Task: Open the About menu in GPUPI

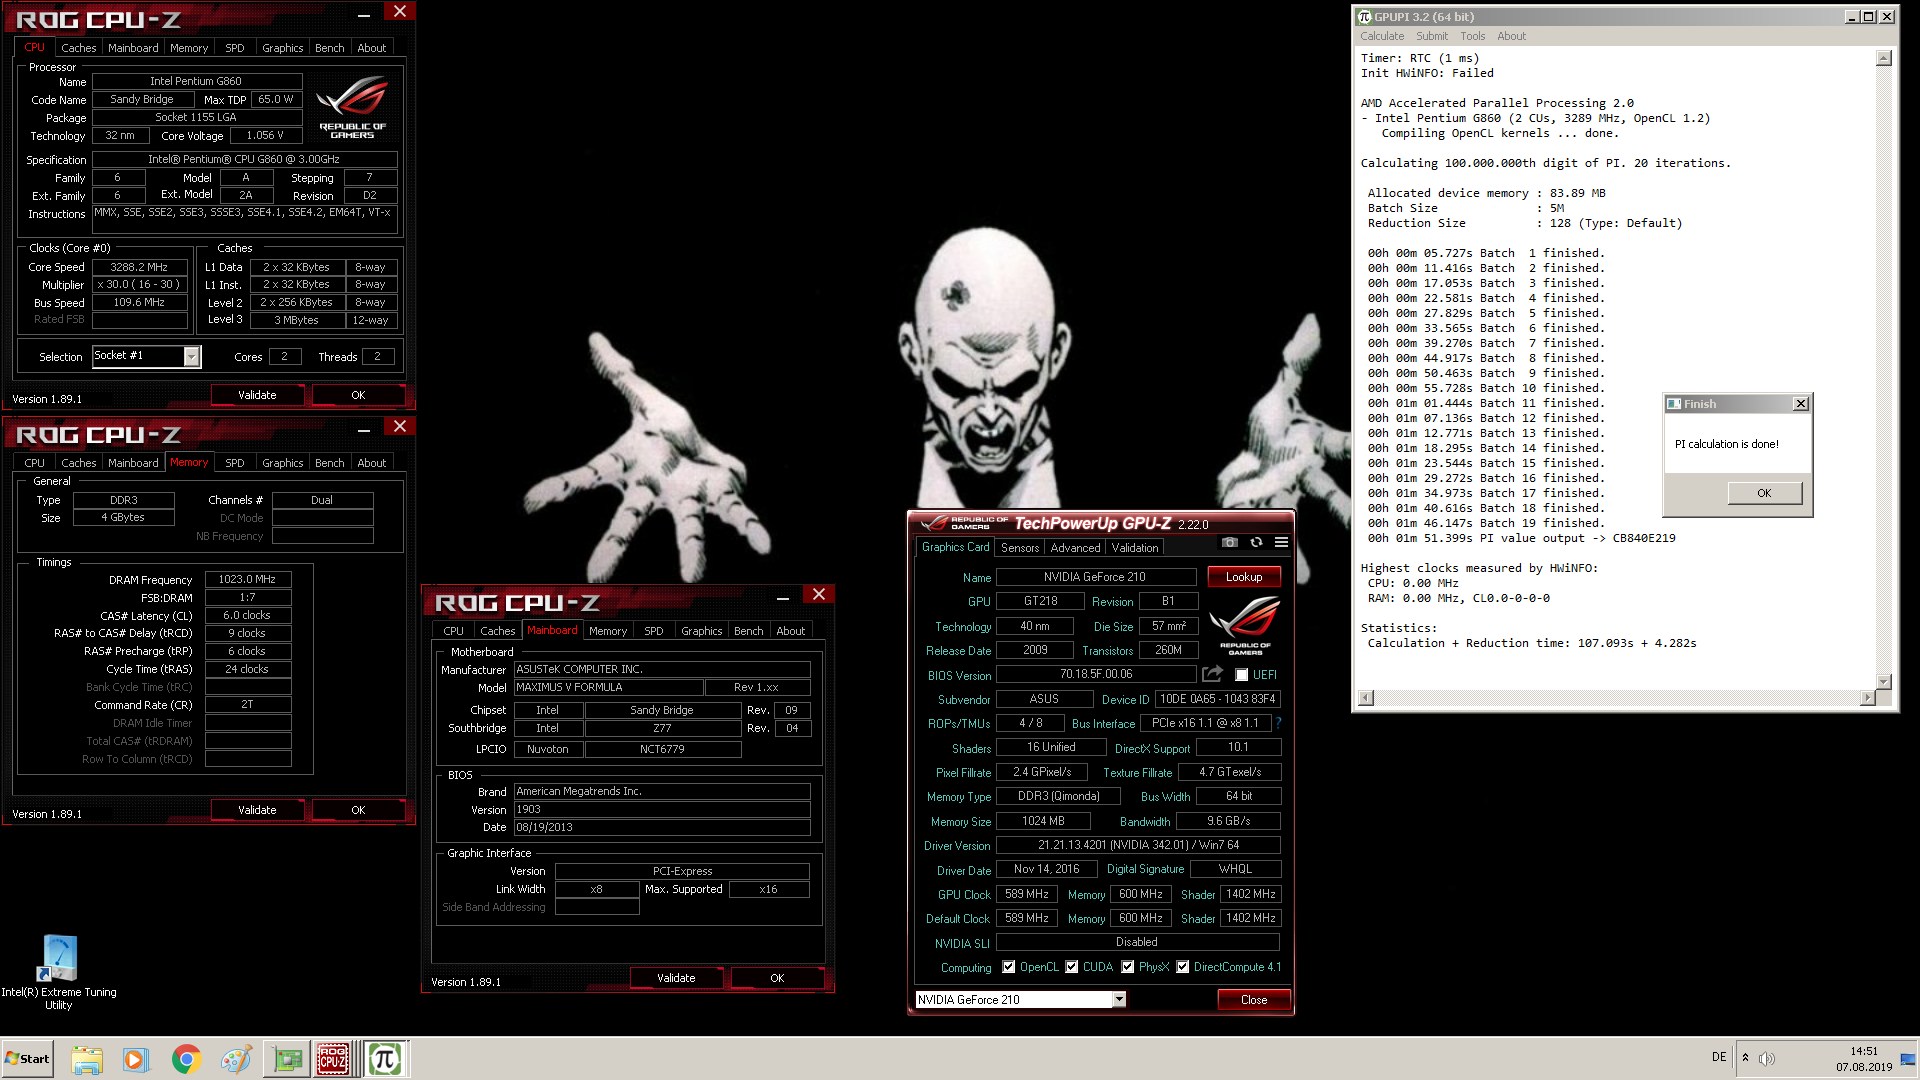Action: (x=1511, y=36)
